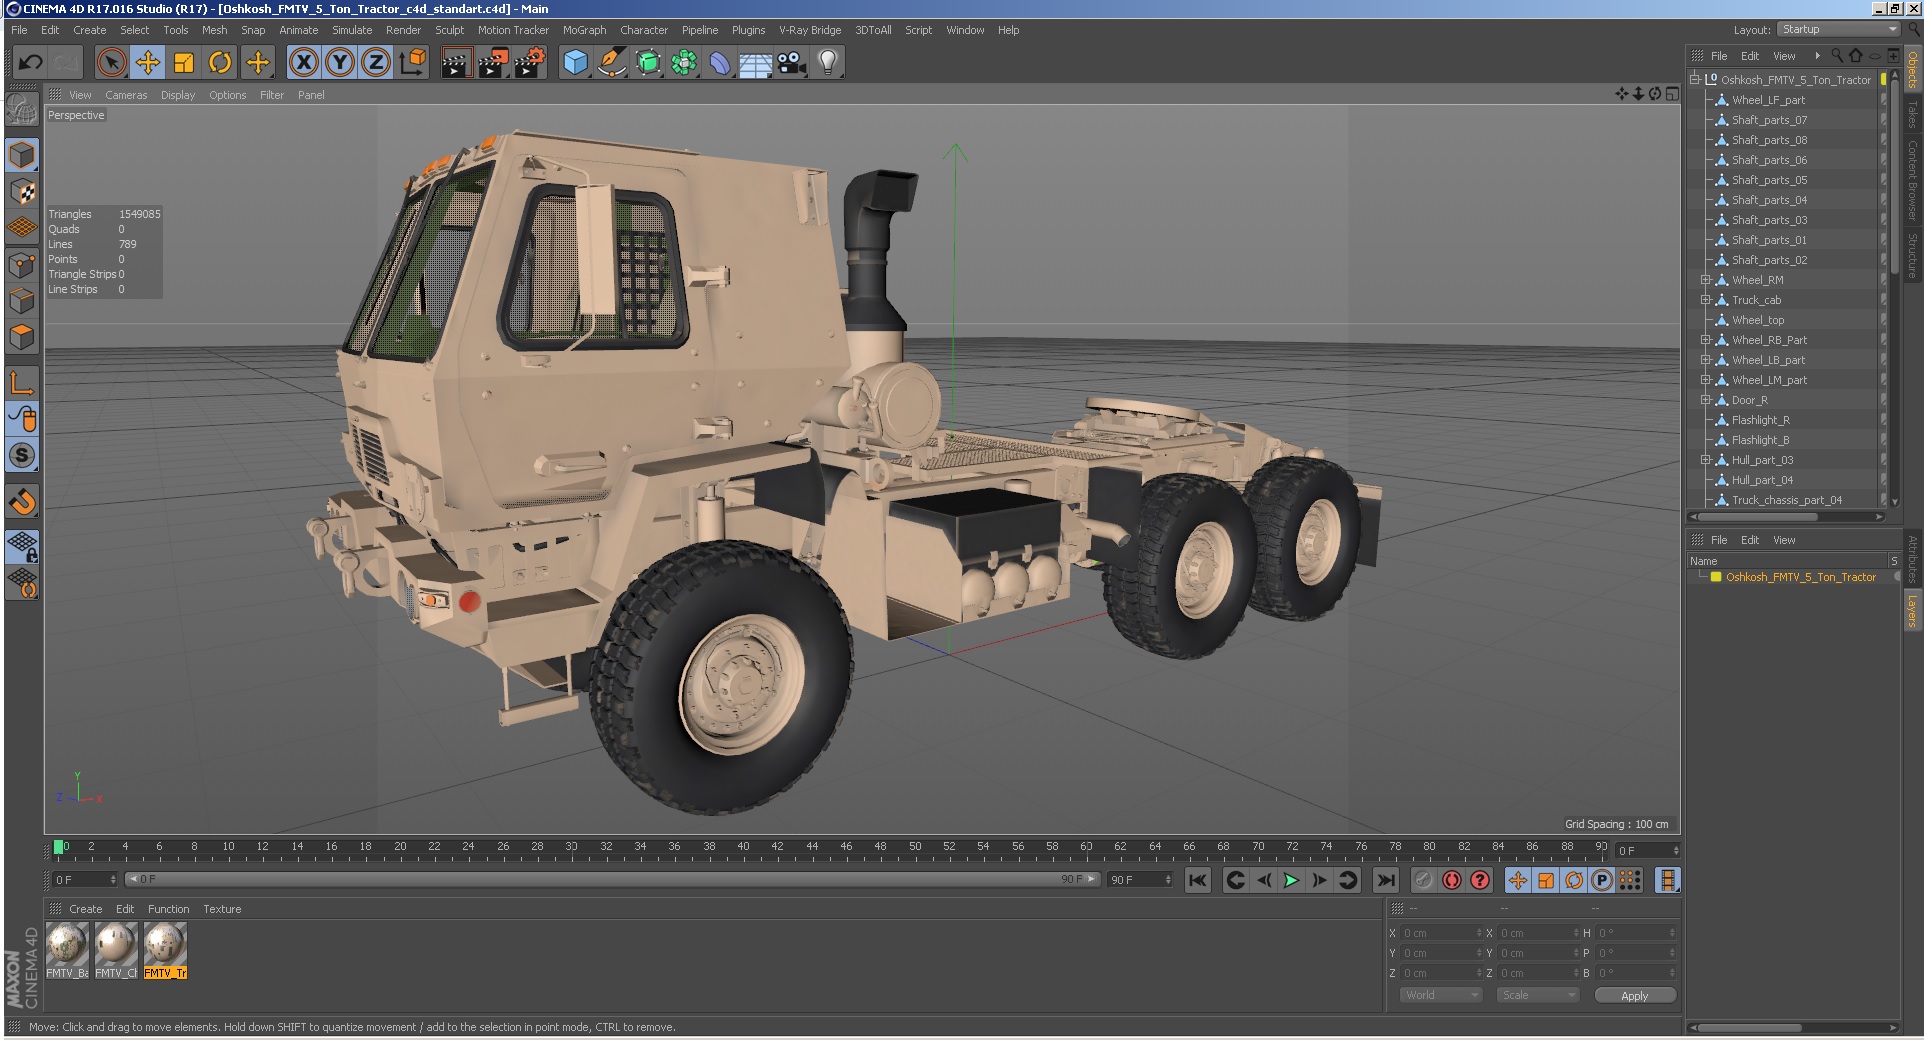This screenshot has width=1924, height=1040.
Task: Open the Deformer objects icon
Action: [x=720, y=63]
